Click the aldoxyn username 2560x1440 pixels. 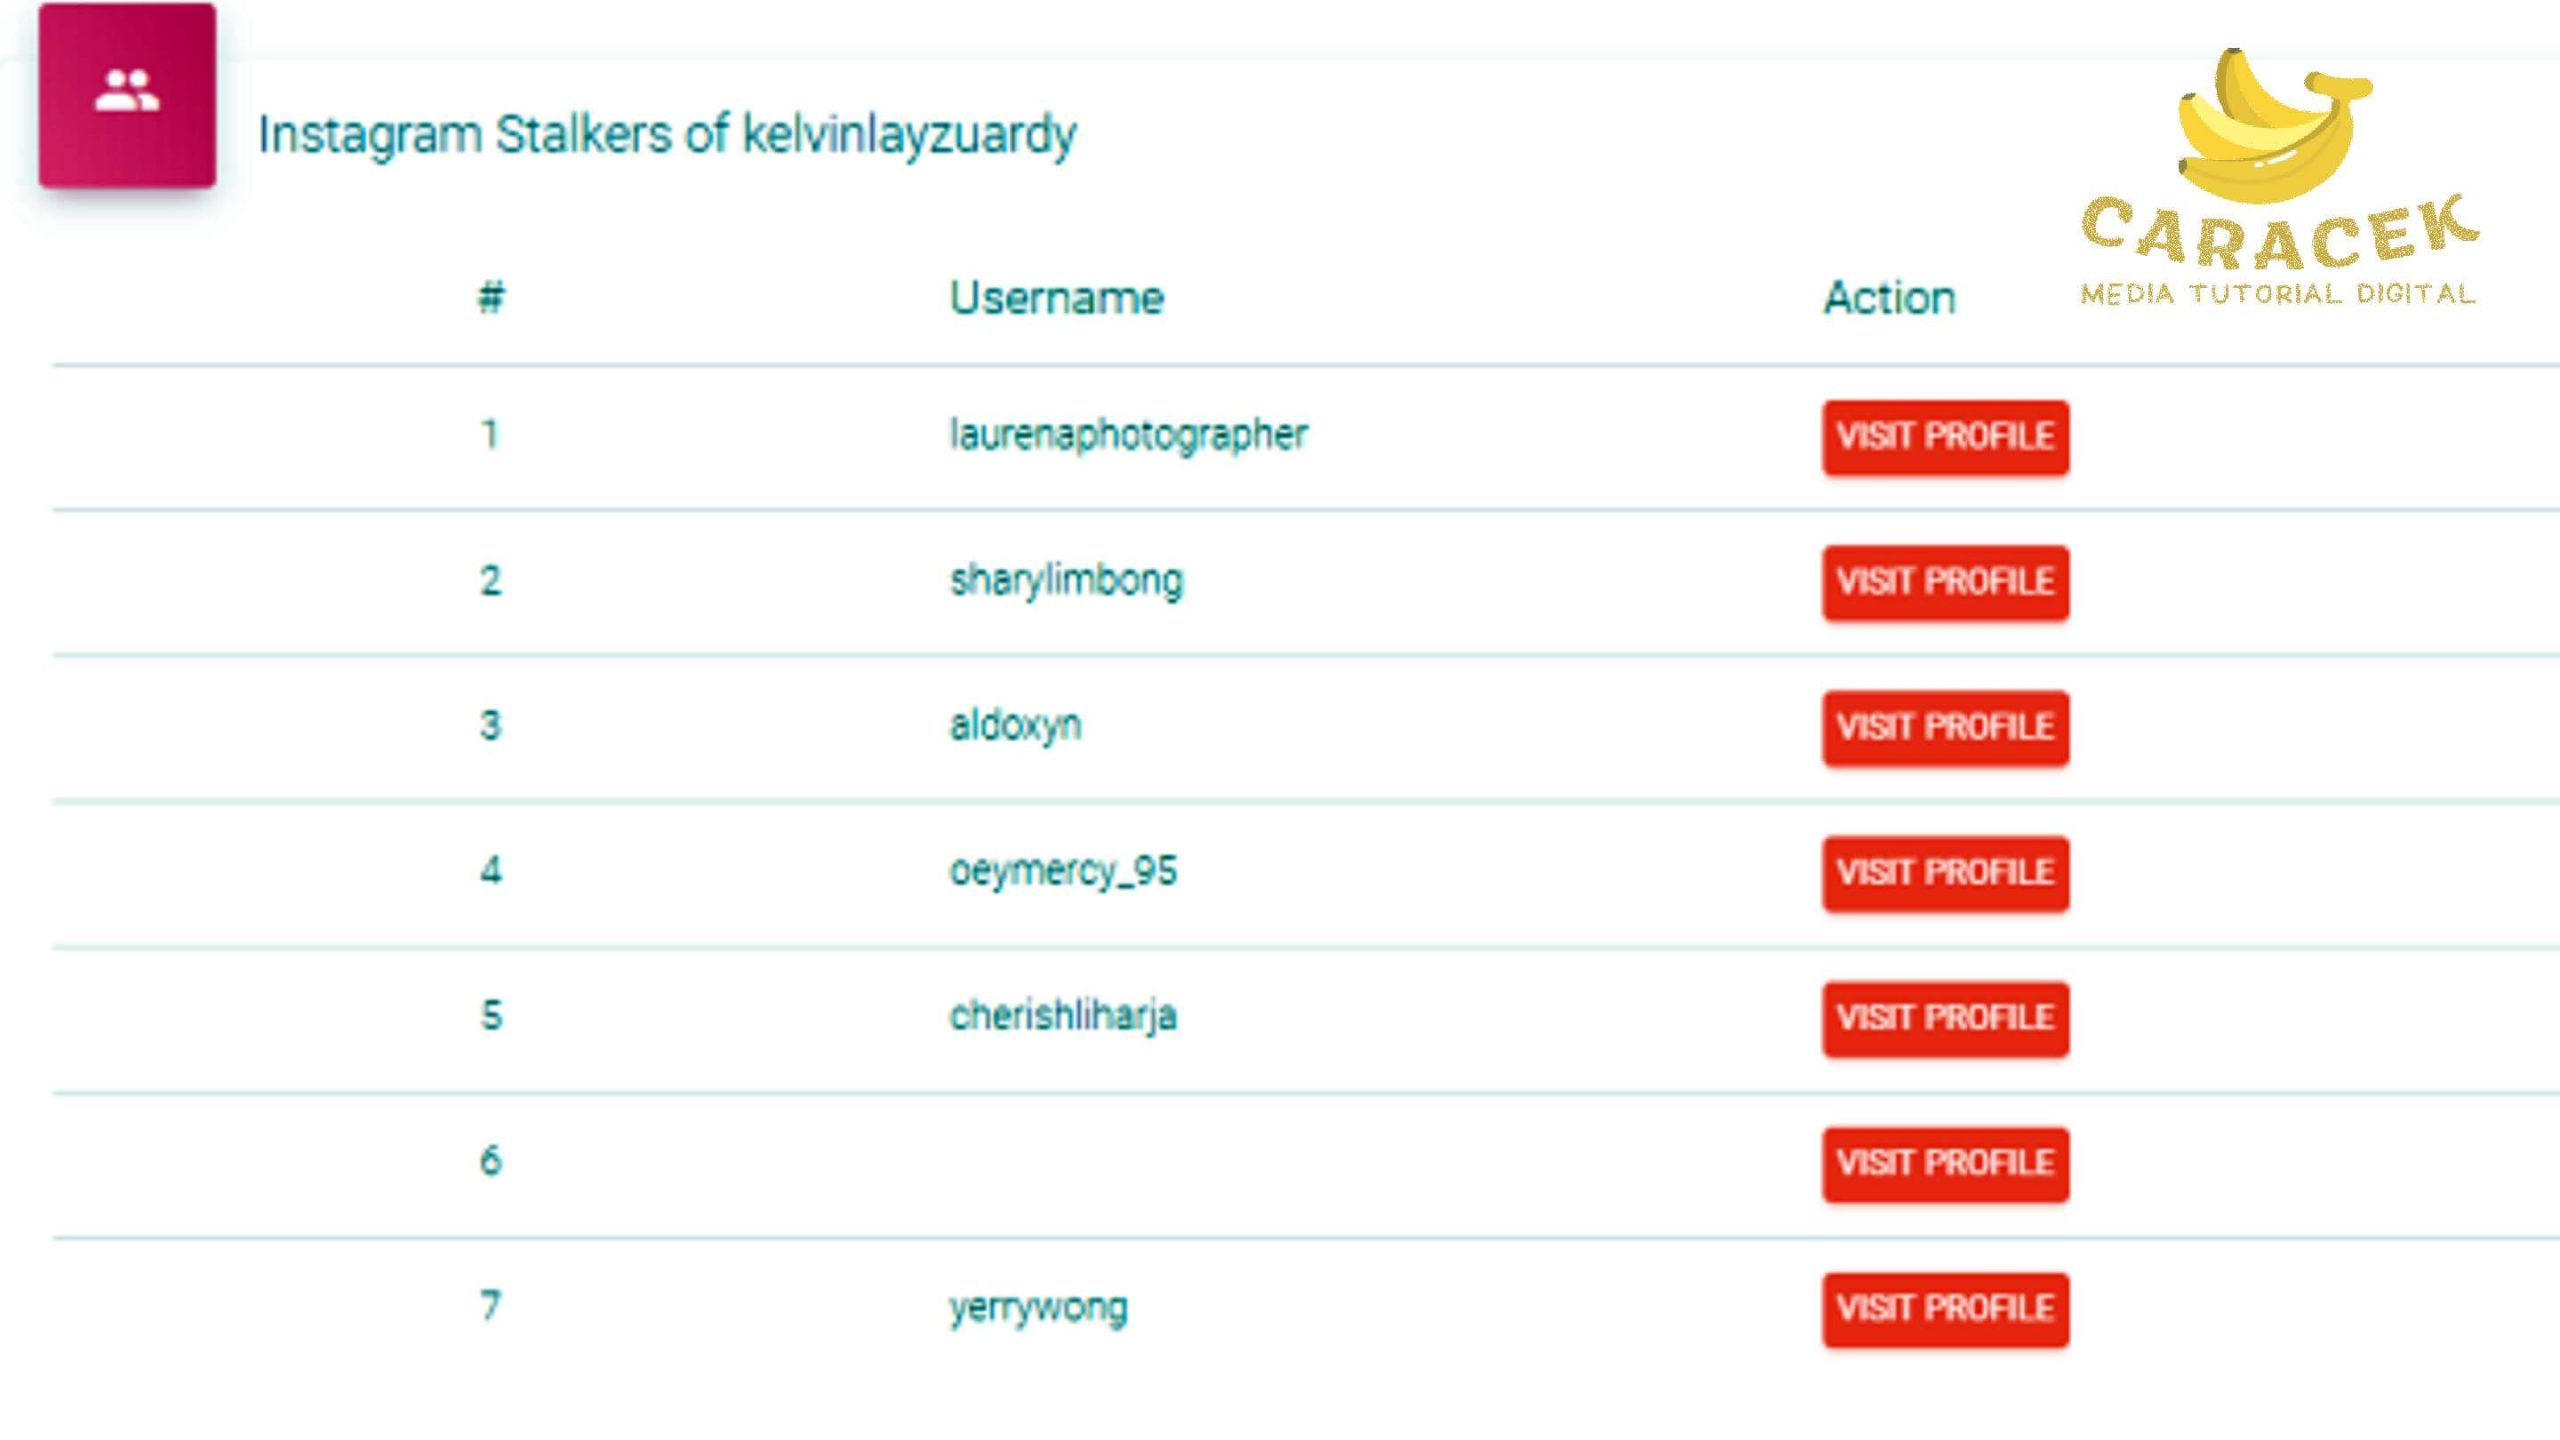coord(1015,726)
